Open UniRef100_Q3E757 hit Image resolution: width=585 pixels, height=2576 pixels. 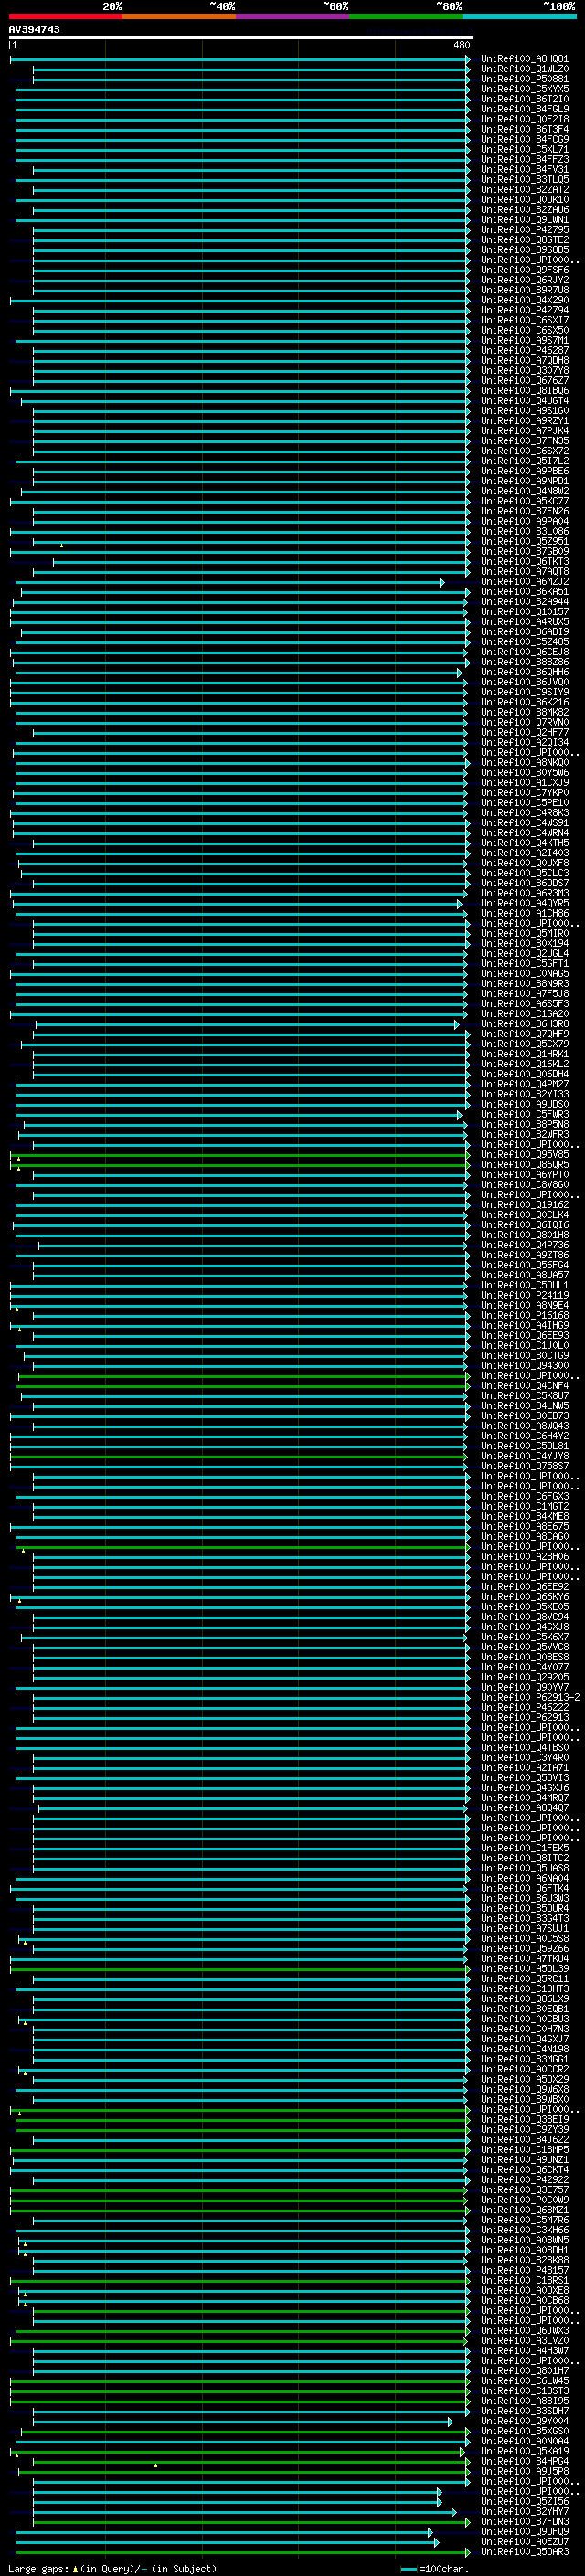click(x=524, y=2189)
